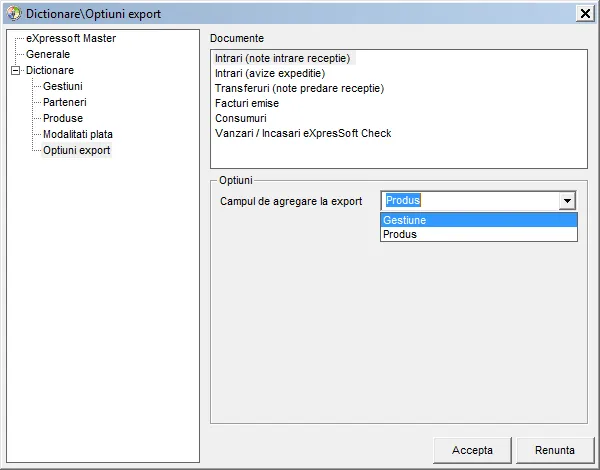Open Gestiuni under Dictionare
The width and height of the screenshot is (600, 470).
[63, 86]
